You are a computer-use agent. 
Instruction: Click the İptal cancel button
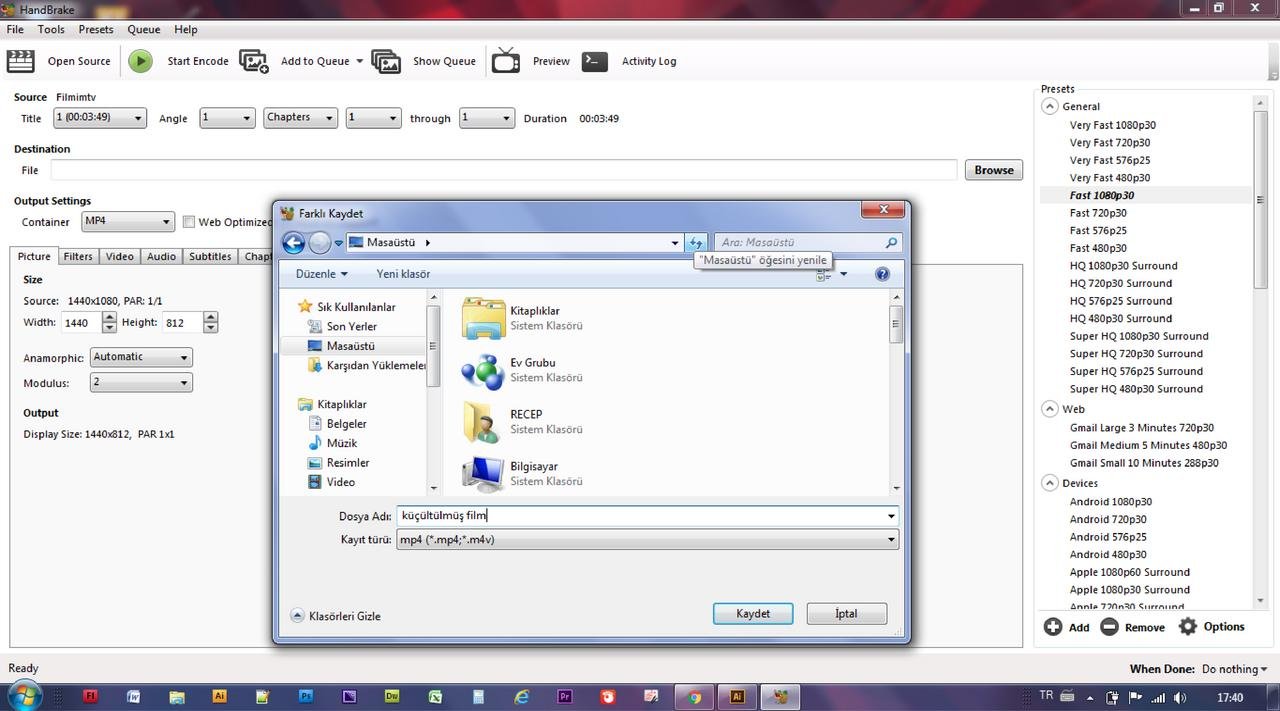(x=846, y=614)
